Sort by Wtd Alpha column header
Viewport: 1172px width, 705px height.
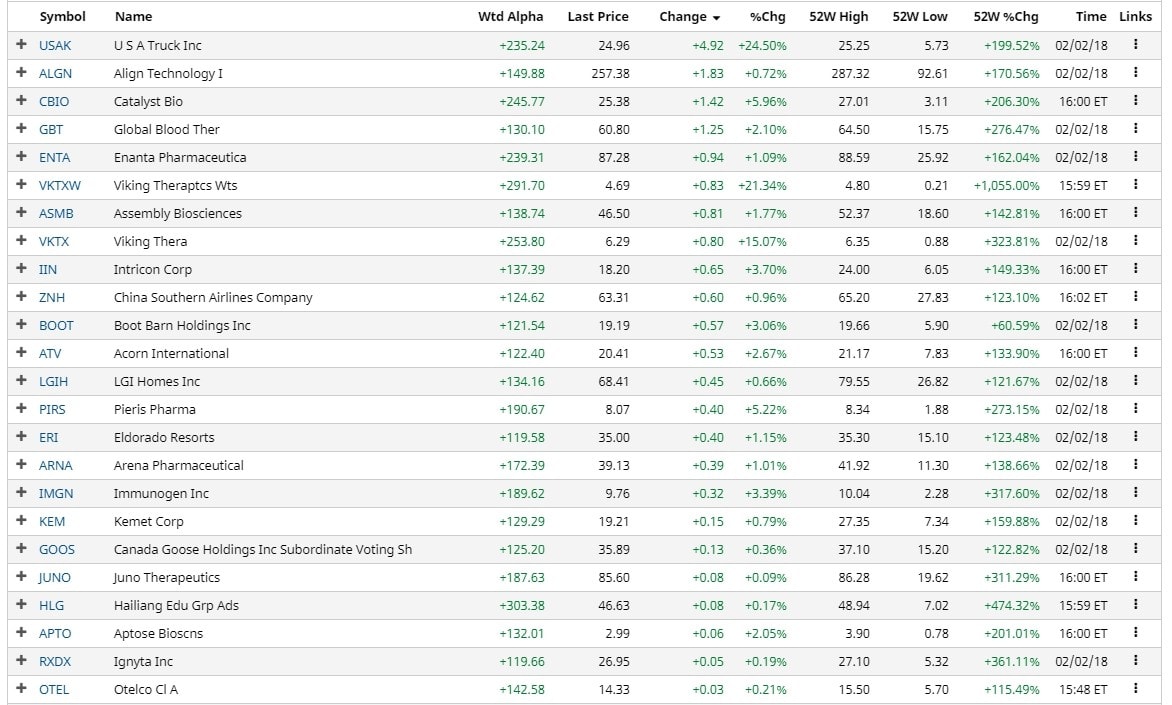[x=510, y=17]
